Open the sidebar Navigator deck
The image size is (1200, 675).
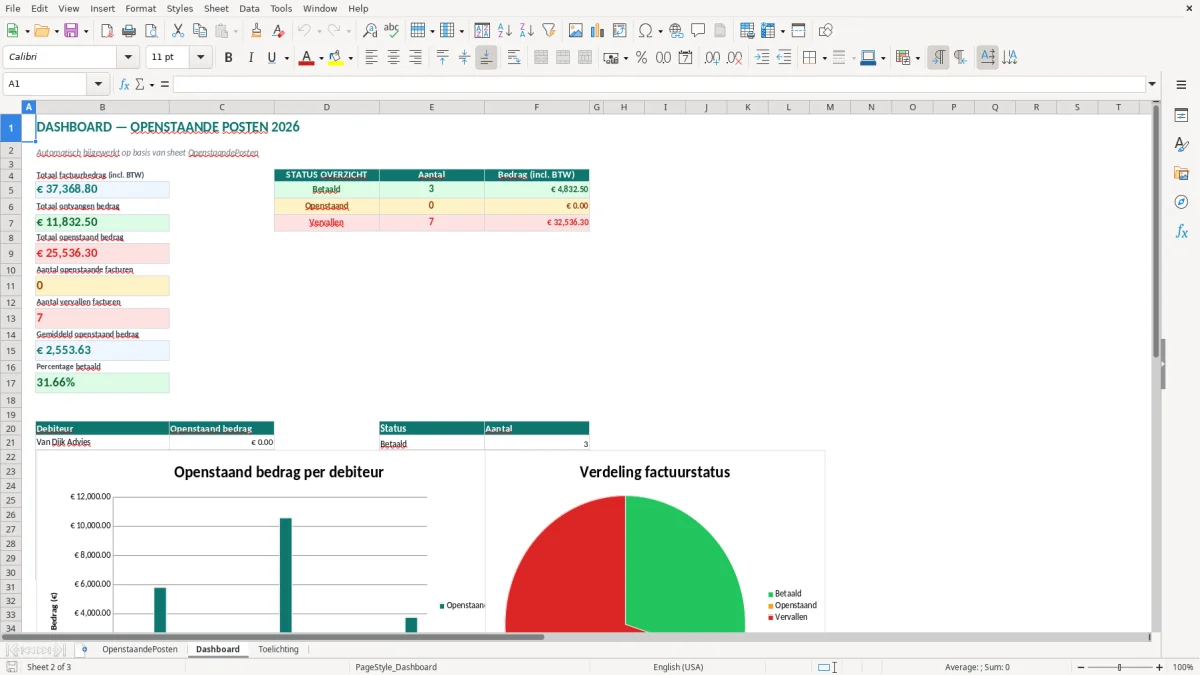1181,203
